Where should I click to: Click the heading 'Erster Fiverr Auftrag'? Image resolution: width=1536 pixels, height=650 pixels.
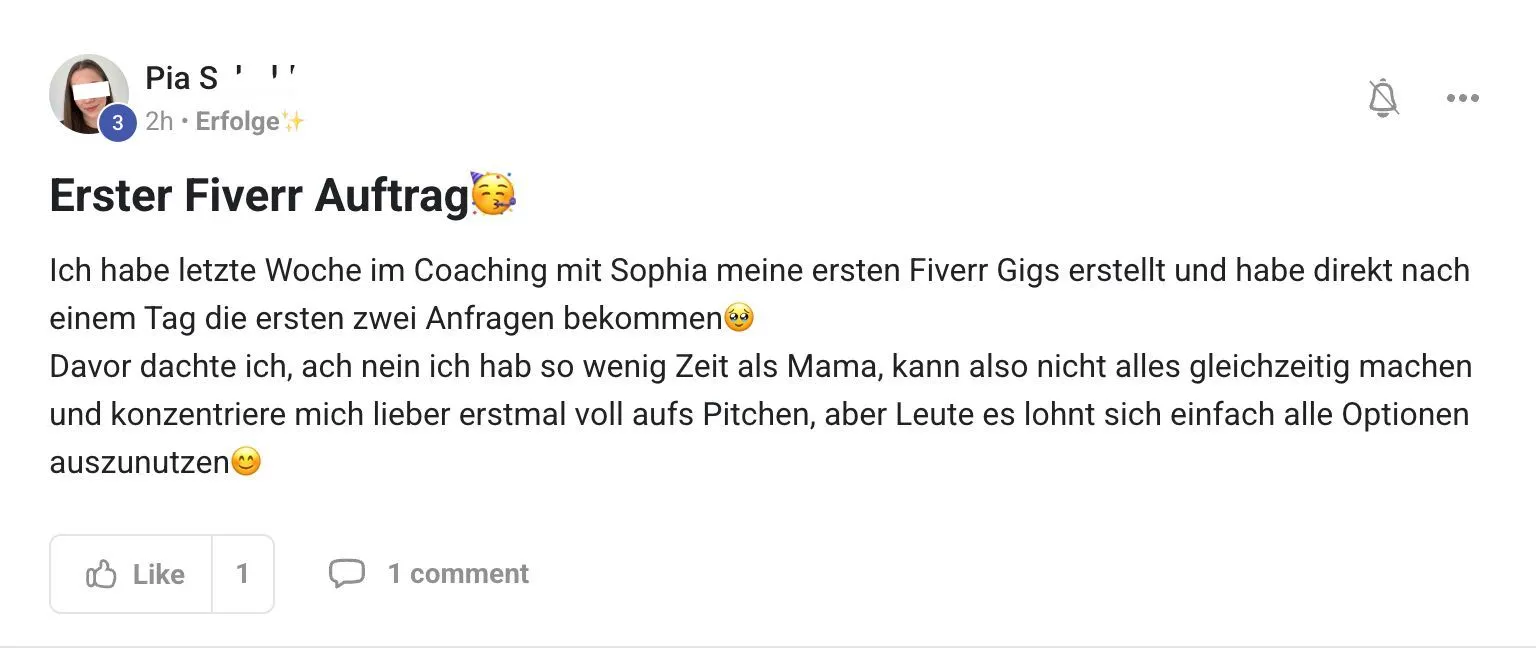pos(255,194)
